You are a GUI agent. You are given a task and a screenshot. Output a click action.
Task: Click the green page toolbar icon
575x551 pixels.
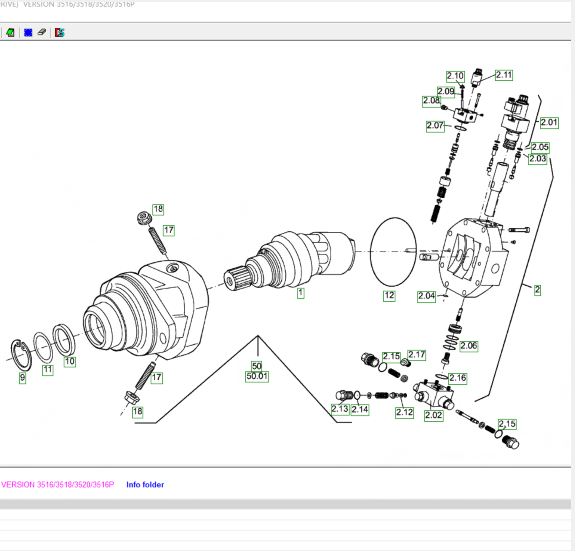(10, 33)
